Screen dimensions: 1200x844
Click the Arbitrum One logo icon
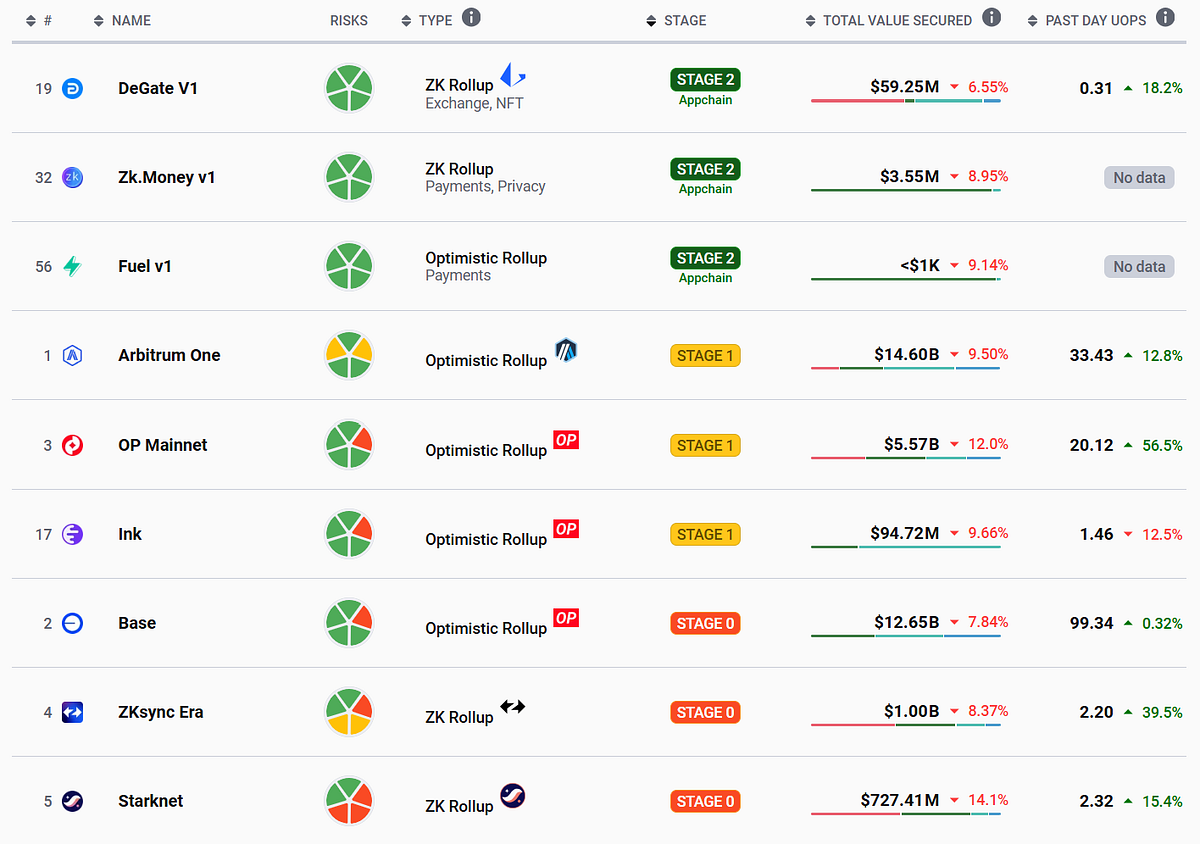(71, 355)
